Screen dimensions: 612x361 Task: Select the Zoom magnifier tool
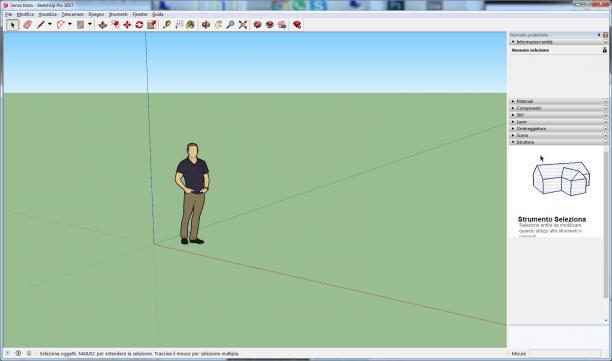tap(230, 25)
